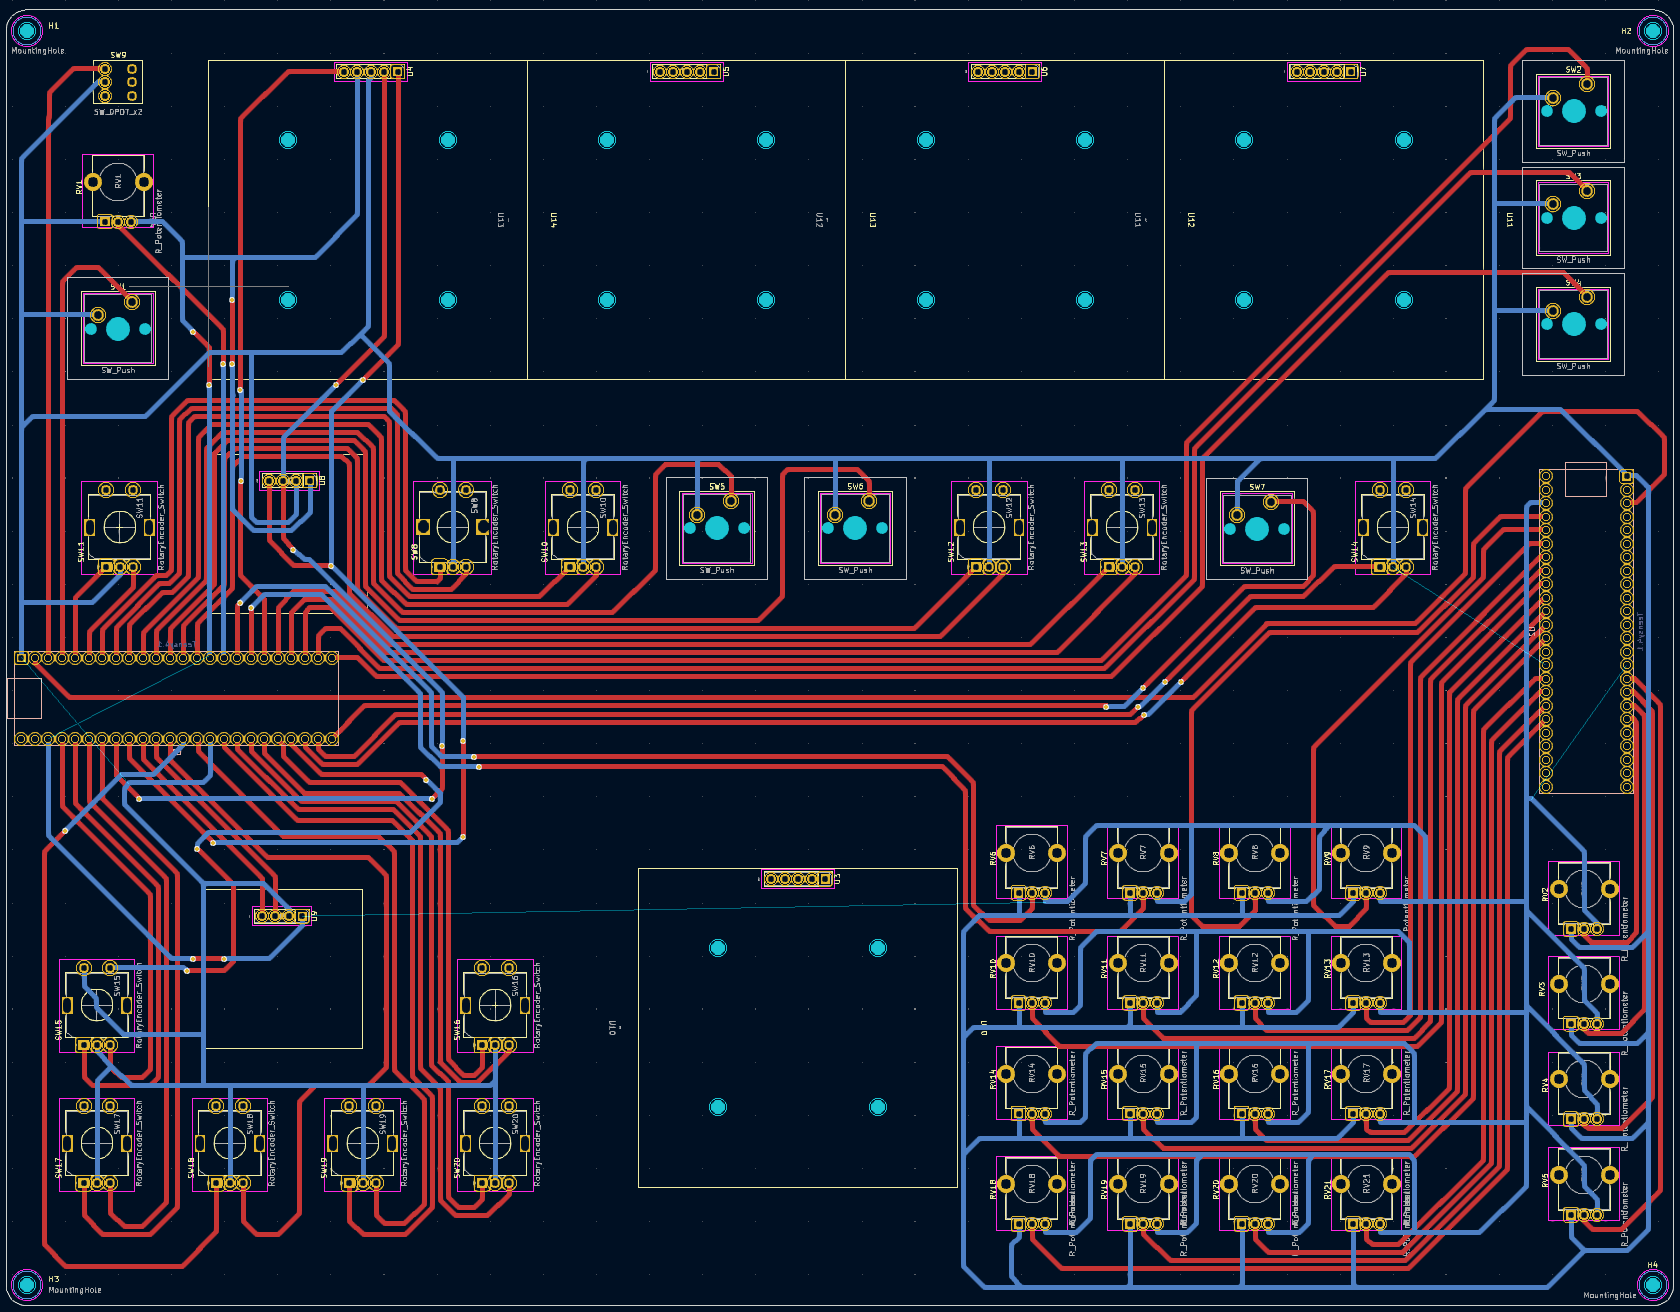Select pin header U4
Image resolution: width=1680 pixels, height=1312 pixels.
[x=370, y=72]
